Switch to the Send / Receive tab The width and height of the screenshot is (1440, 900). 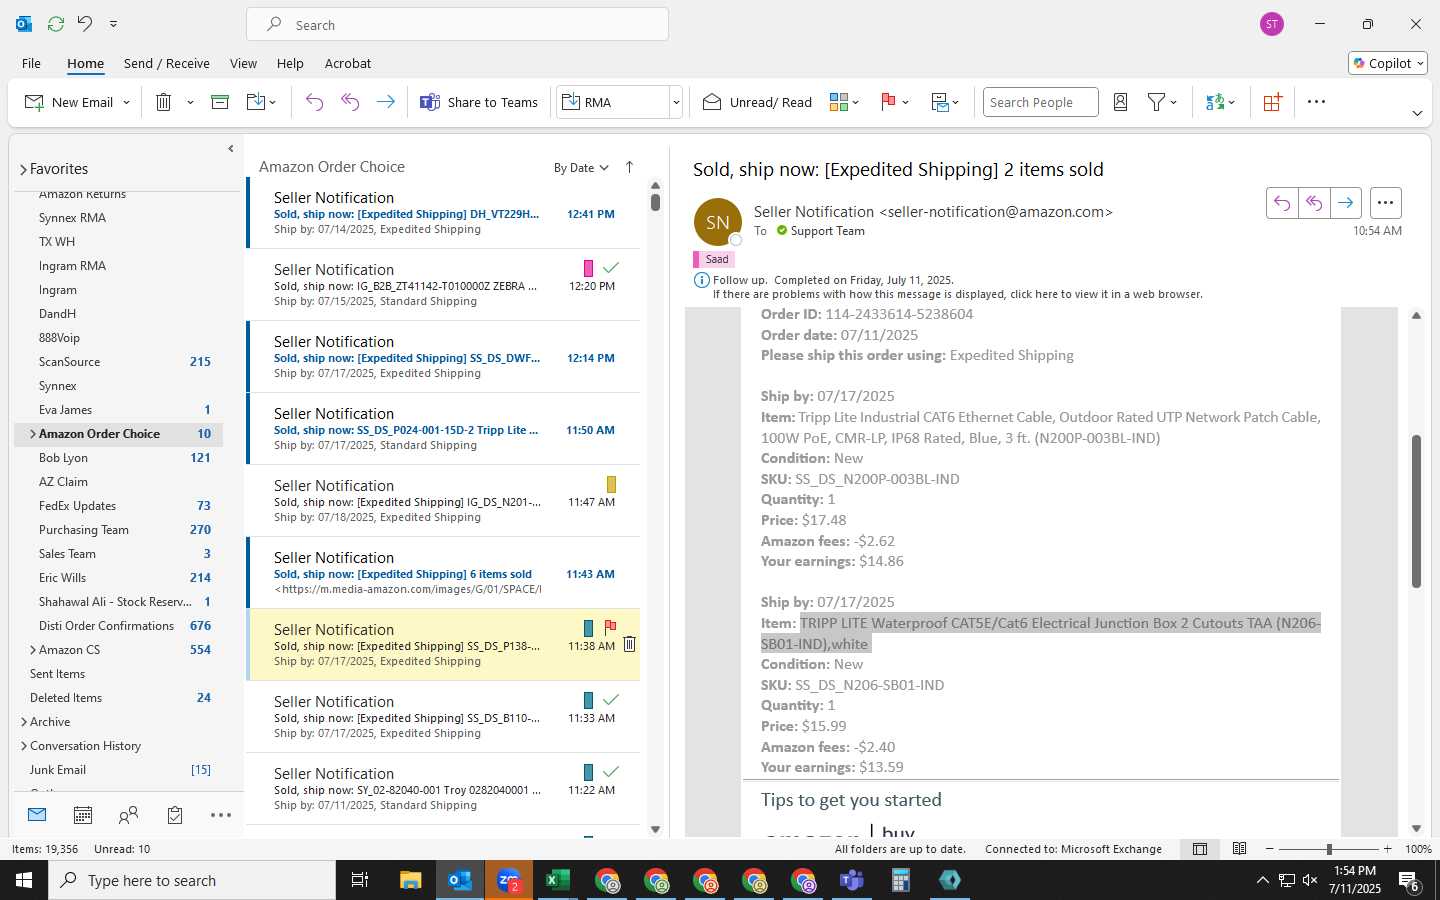(x=167, y=63)
